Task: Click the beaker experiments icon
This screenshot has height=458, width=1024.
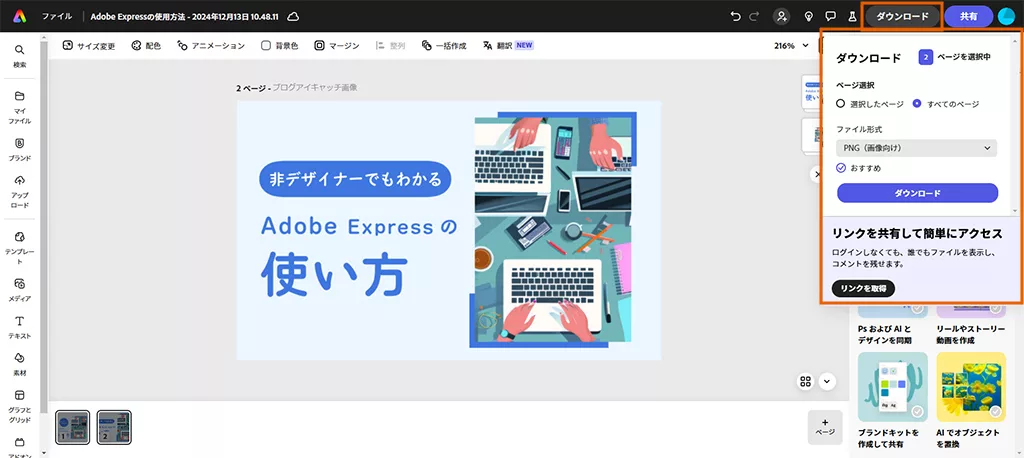Action: point(852,16)
